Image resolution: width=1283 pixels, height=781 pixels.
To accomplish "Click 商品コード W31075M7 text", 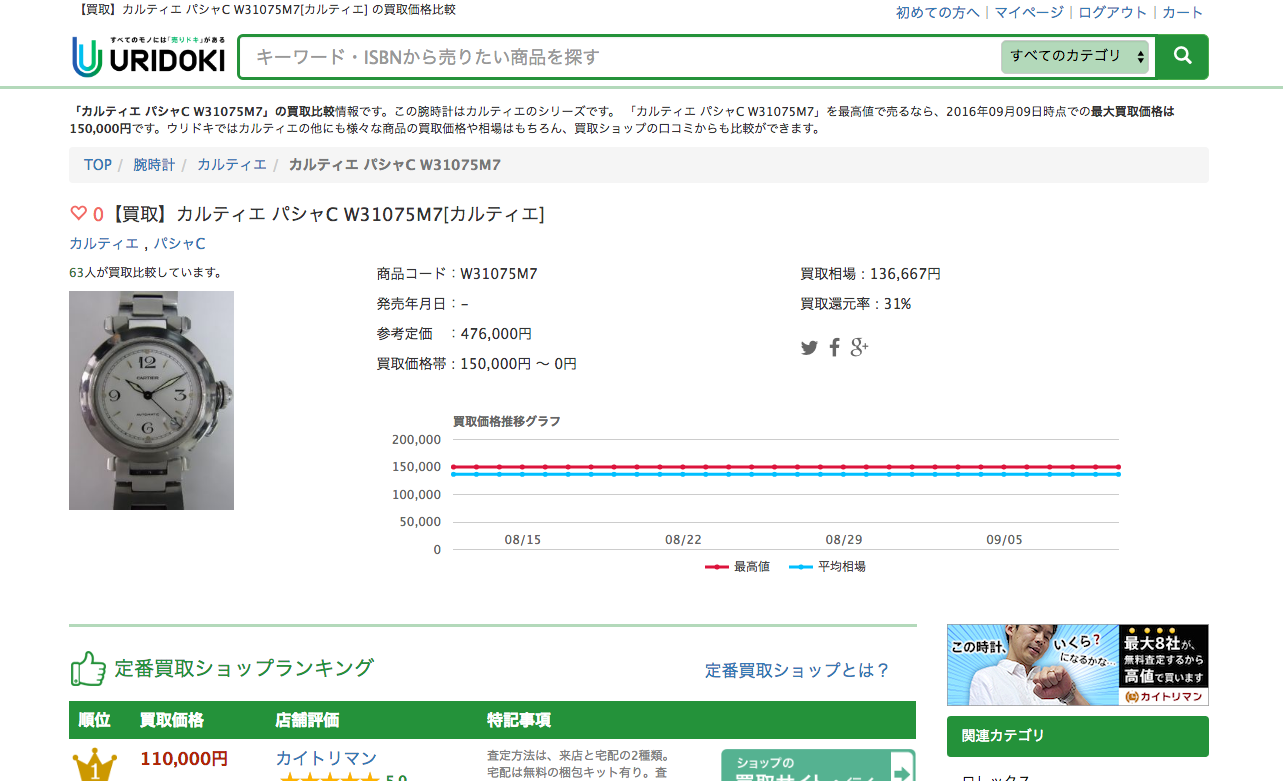I will [457, 274].
